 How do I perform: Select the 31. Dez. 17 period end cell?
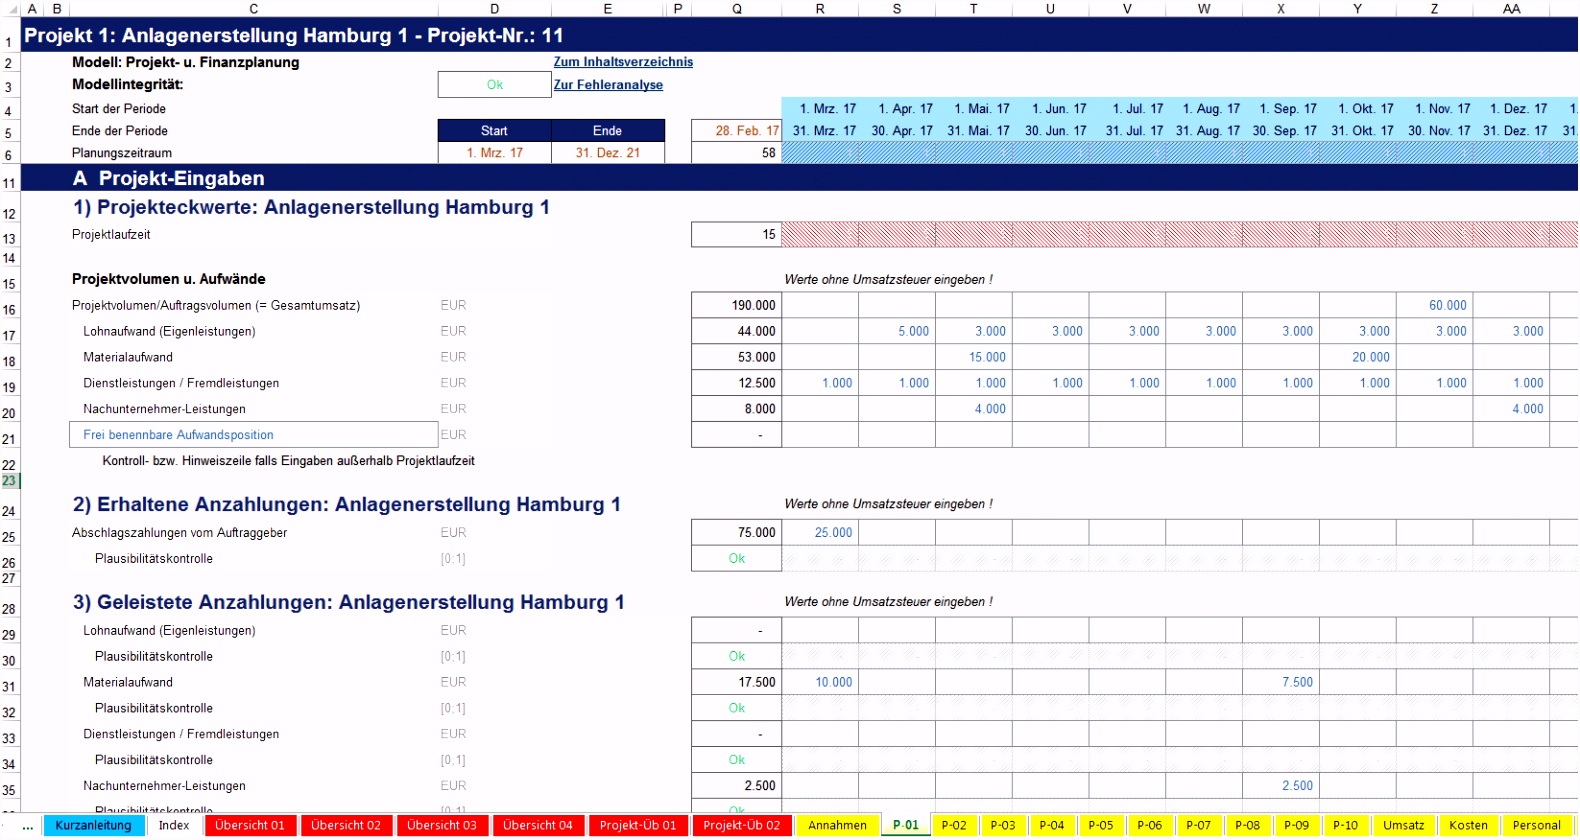click(1511, 131)
